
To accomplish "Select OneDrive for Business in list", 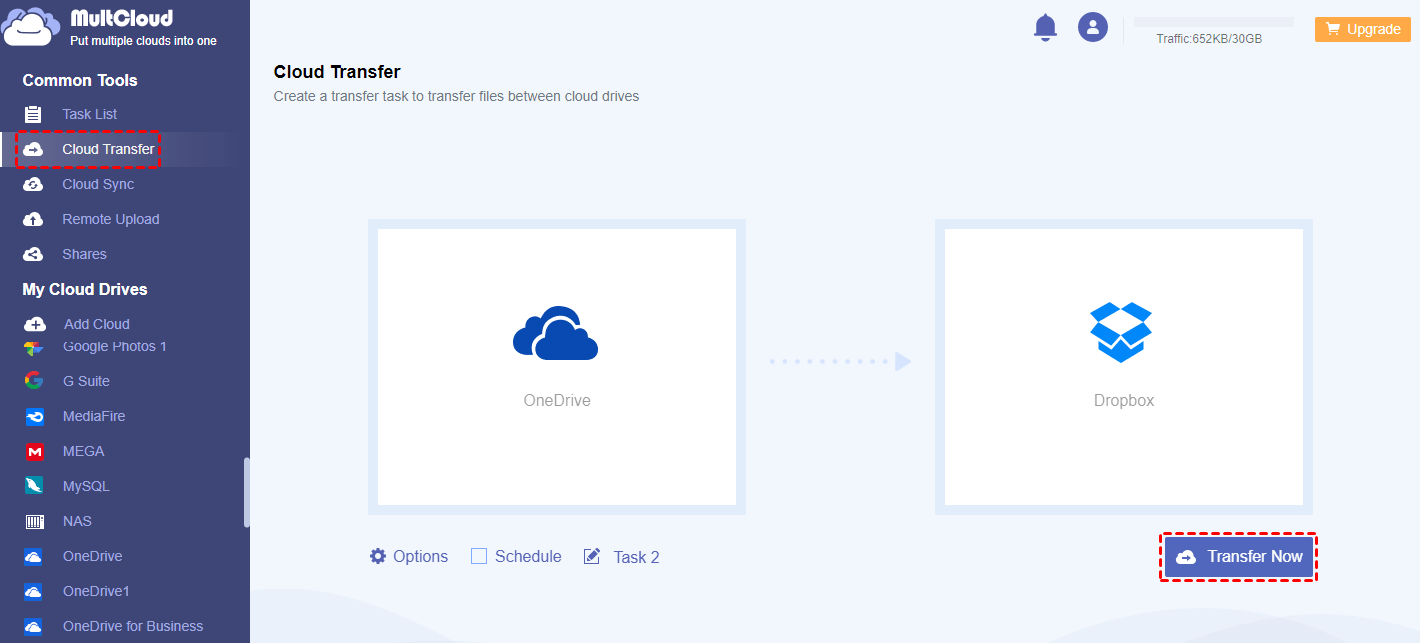I will point(133,626).
